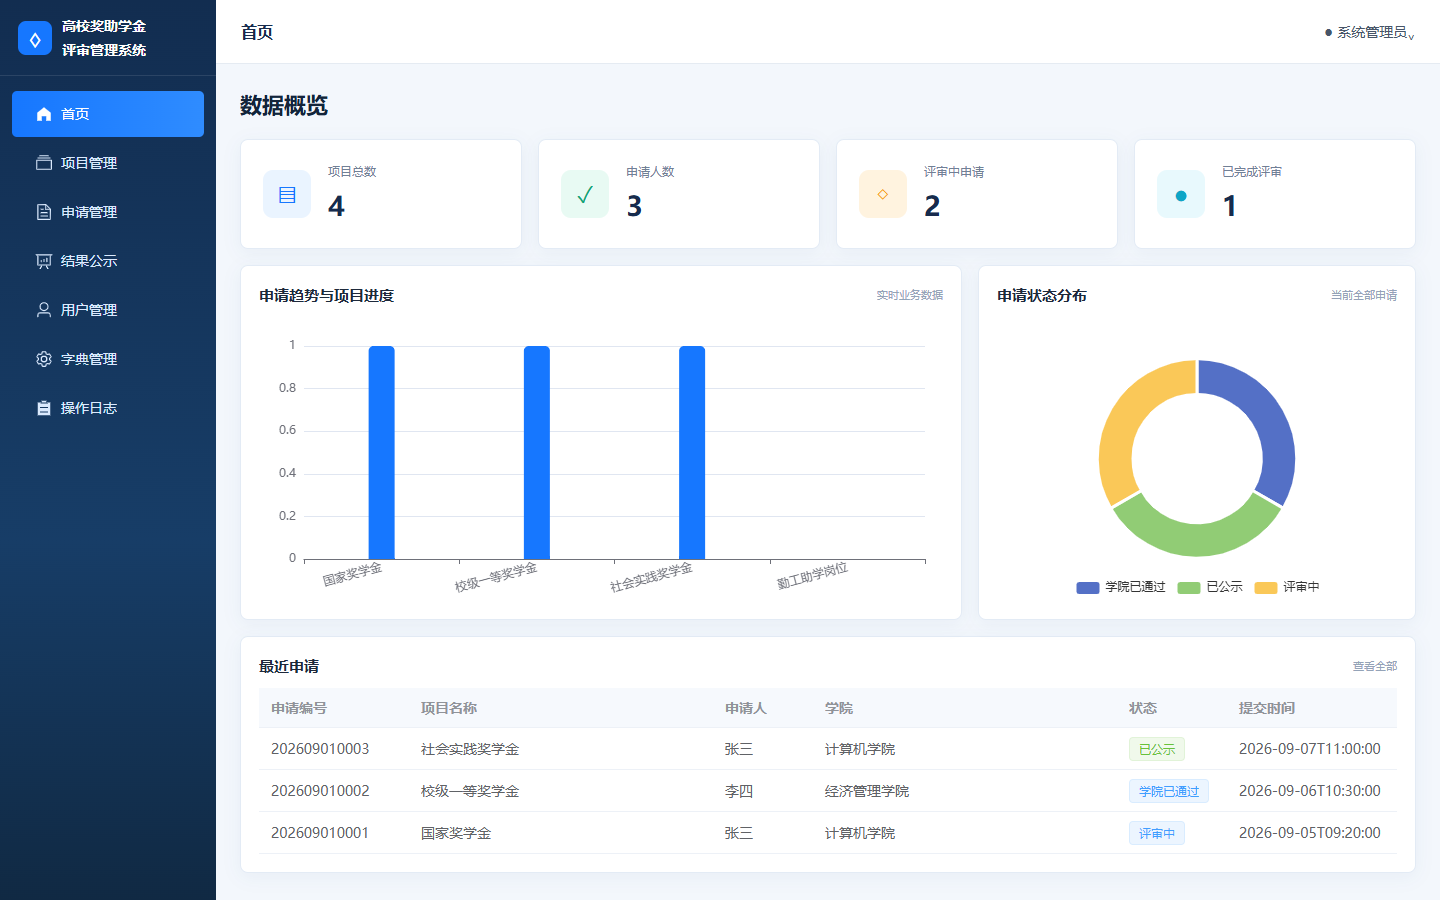Image resolution: width=1440 pixels, height=900 pixels.
Task: Open the 系统管理员 user dropdown
Action: (1369, 32)
